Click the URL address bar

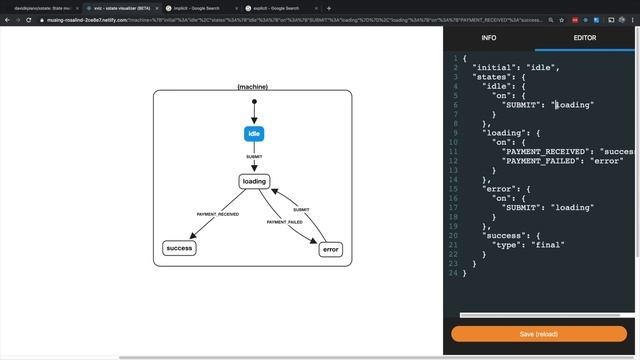(294, 20)
